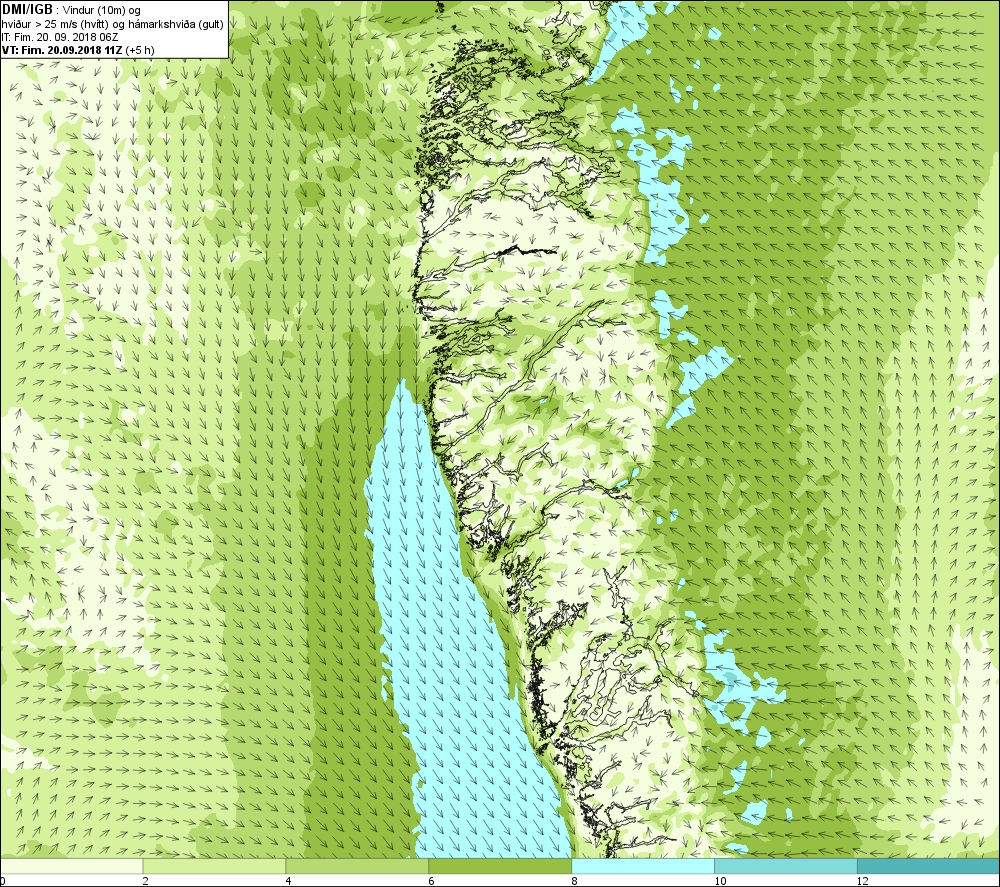The height and width of the screenshot is (887, 1000).
Task: Click the color band above 12 m/s
Action: 929,866
